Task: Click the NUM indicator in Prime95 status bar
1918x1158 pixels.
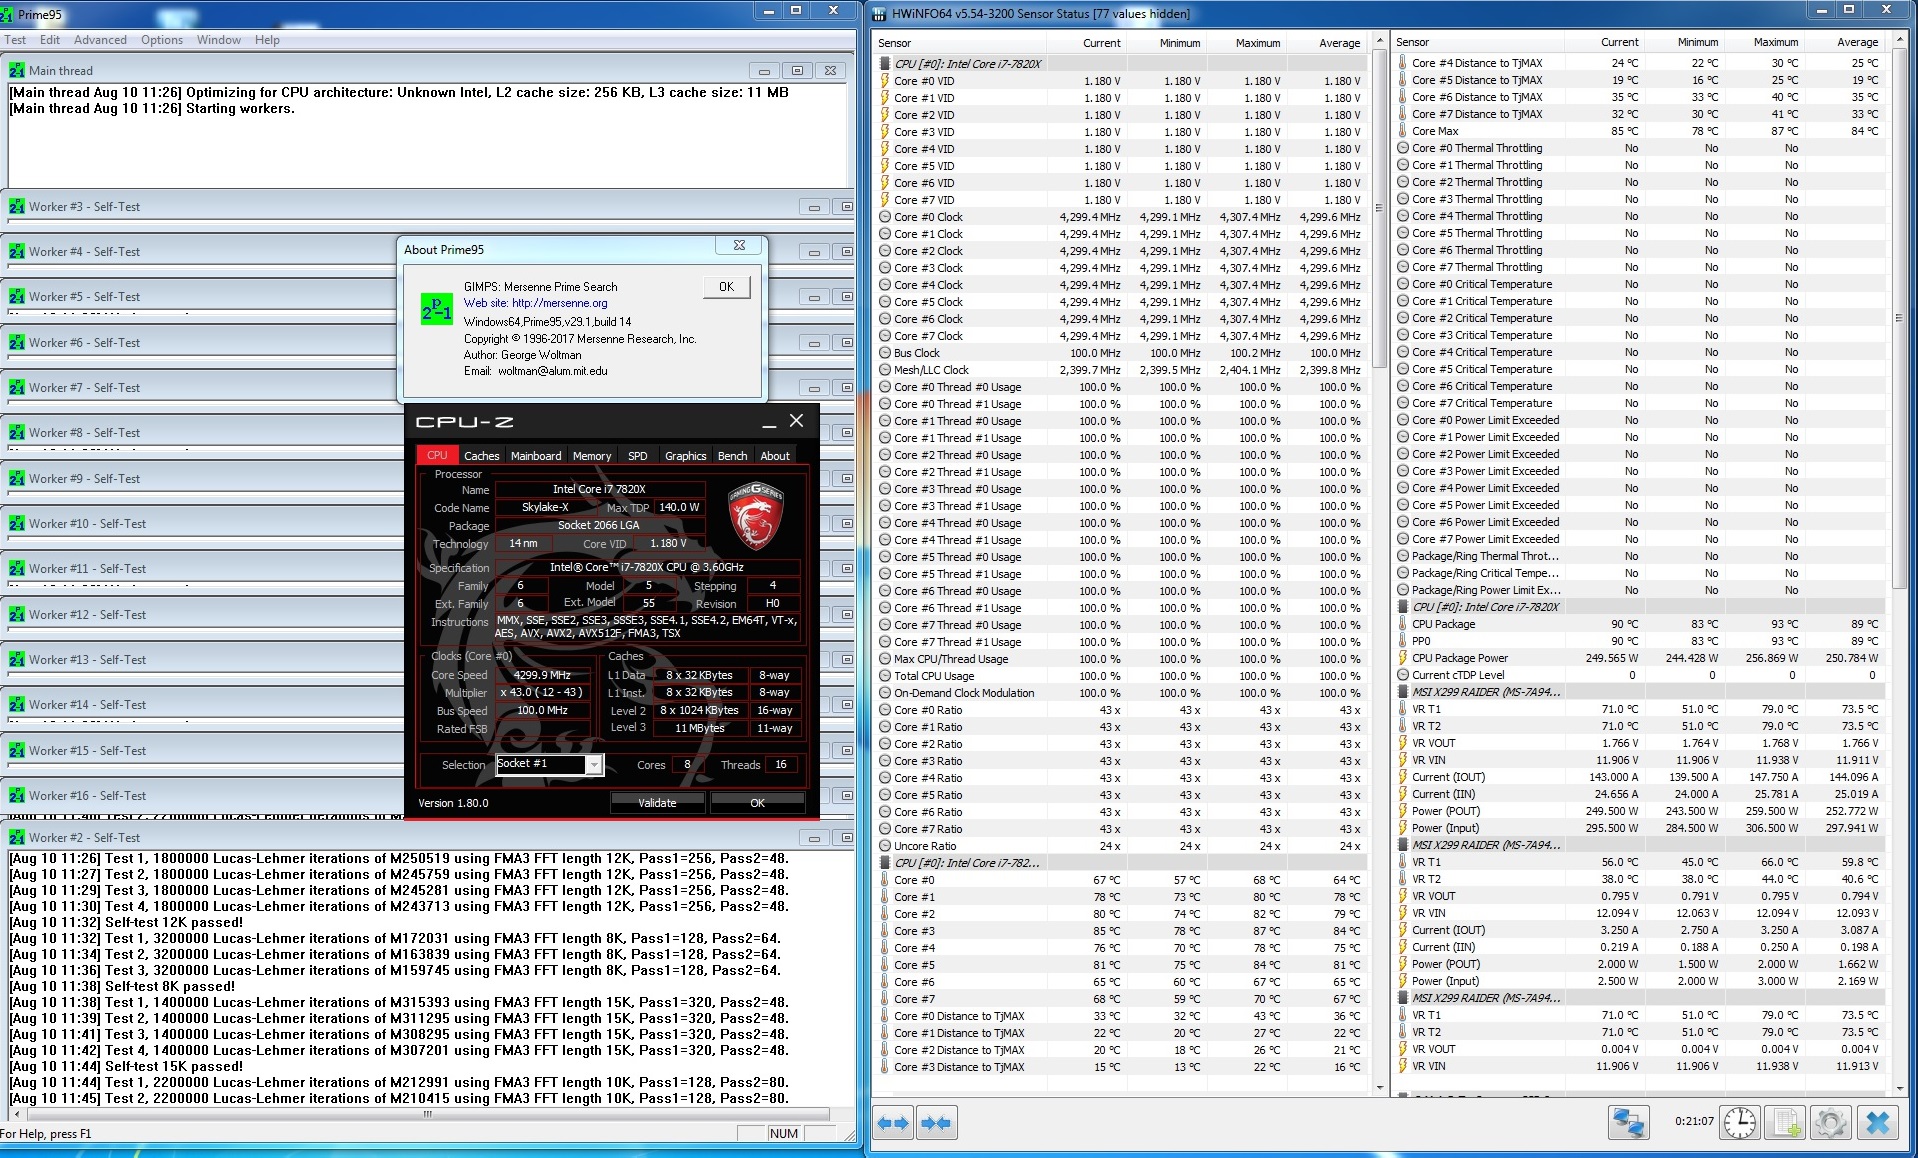Action: pos(784,1134)
